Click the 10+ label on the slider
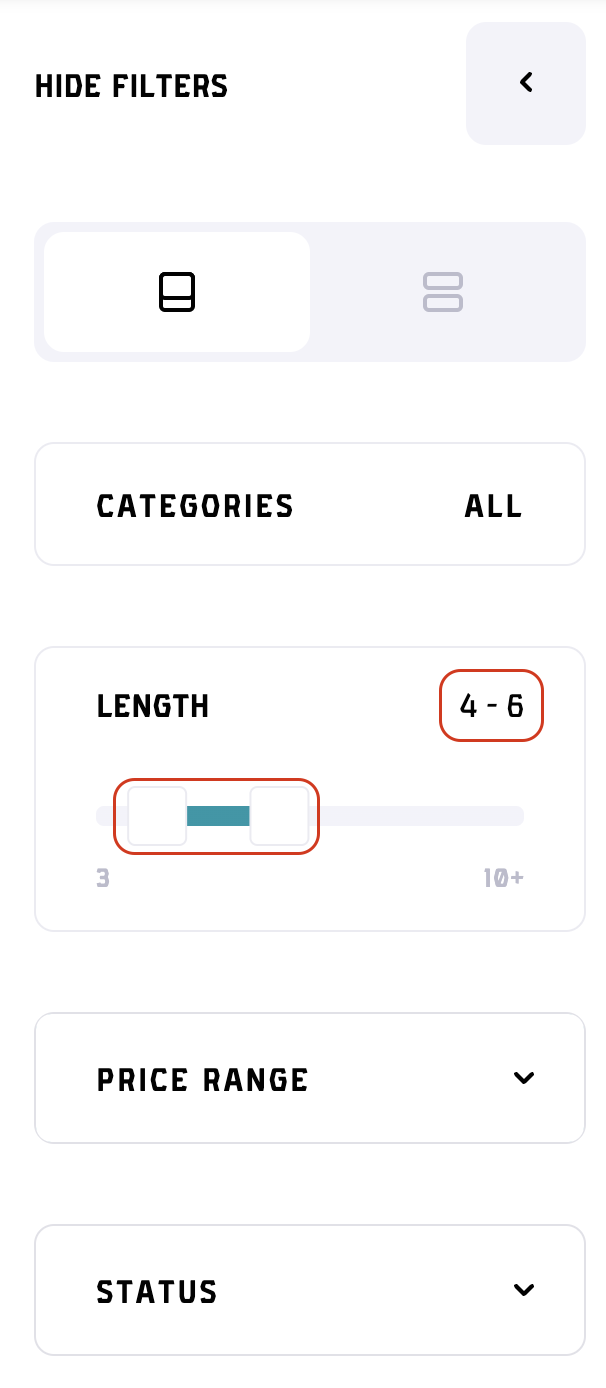The width and height of the screenshot is (606, 1388). (x=503, y=877)
